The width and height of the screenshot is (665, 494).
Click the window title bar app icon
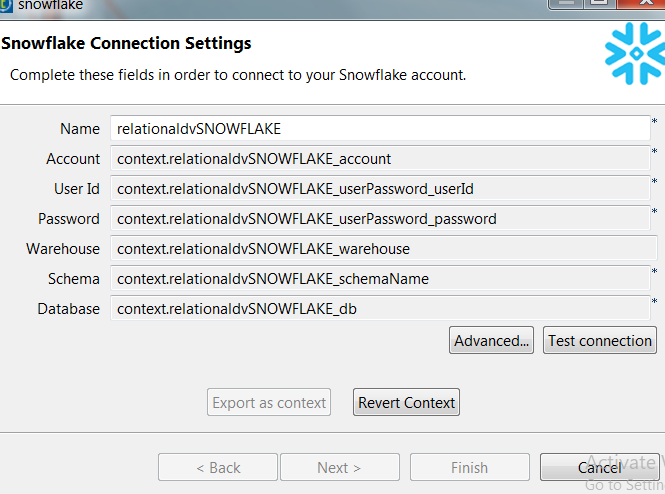[6, 6]
